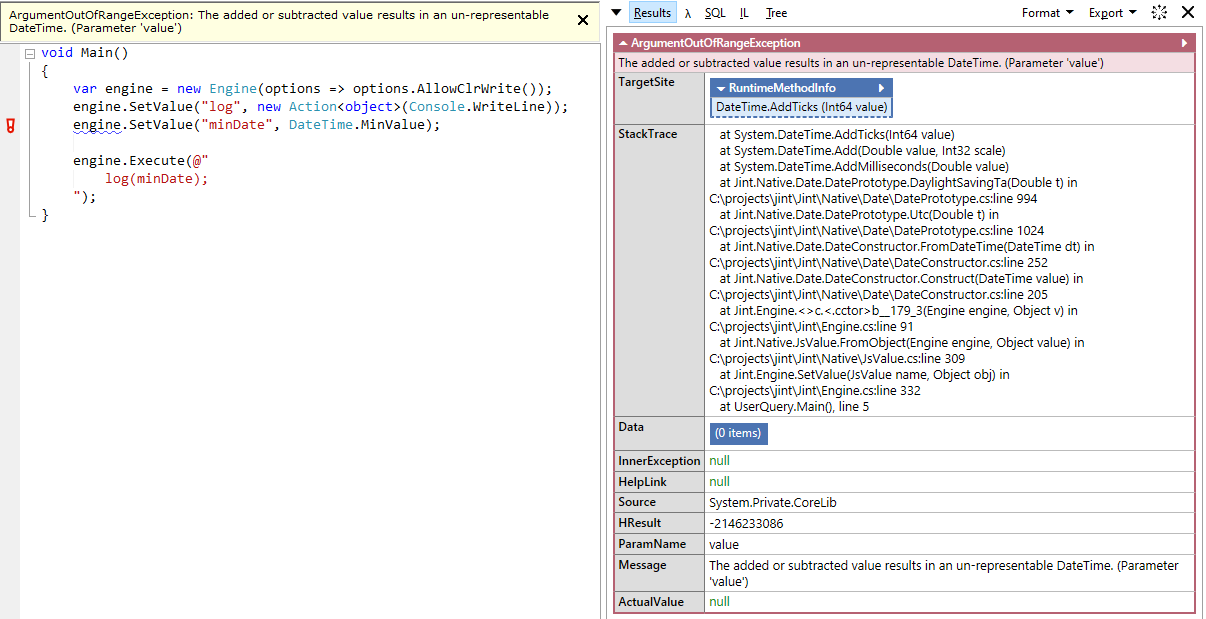Expand the (0 items) Data entry
The image size is (1206, 619).
738,433
